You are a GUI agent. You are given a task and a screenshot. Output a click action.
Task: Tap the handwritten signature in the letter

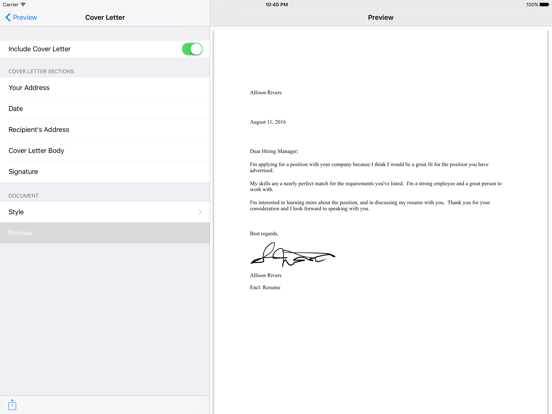(293, 254)
